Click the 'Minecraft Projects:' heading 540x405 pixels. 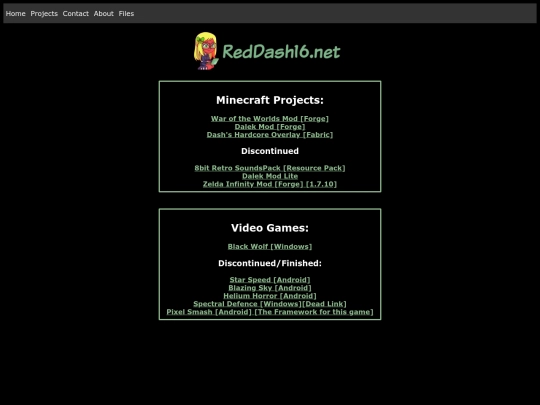(270, 100)
